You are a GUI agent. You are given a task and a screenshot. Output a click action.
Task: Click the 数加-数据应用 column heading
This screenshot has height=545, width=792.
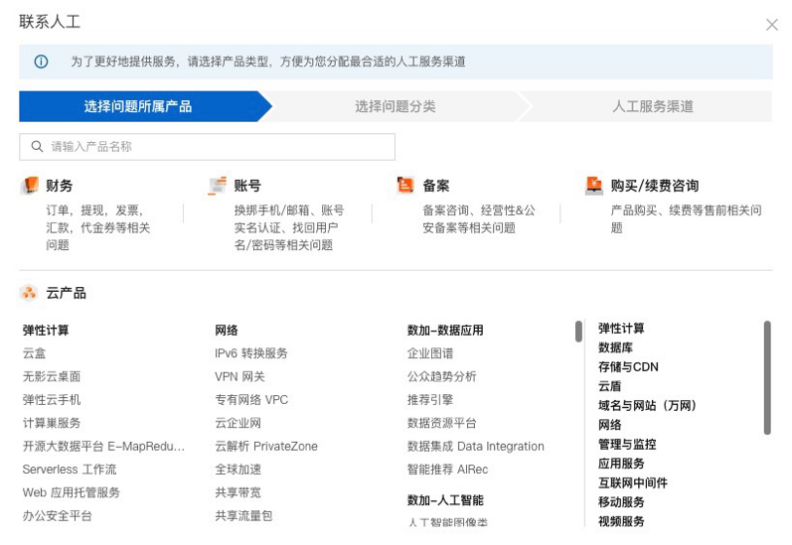click(x=445, y=330)
